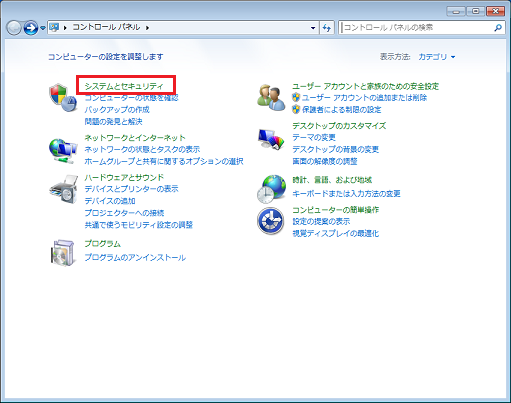Click the search magnifier icon
This screenshot has width=511, height=403.
tap(498, 28)
